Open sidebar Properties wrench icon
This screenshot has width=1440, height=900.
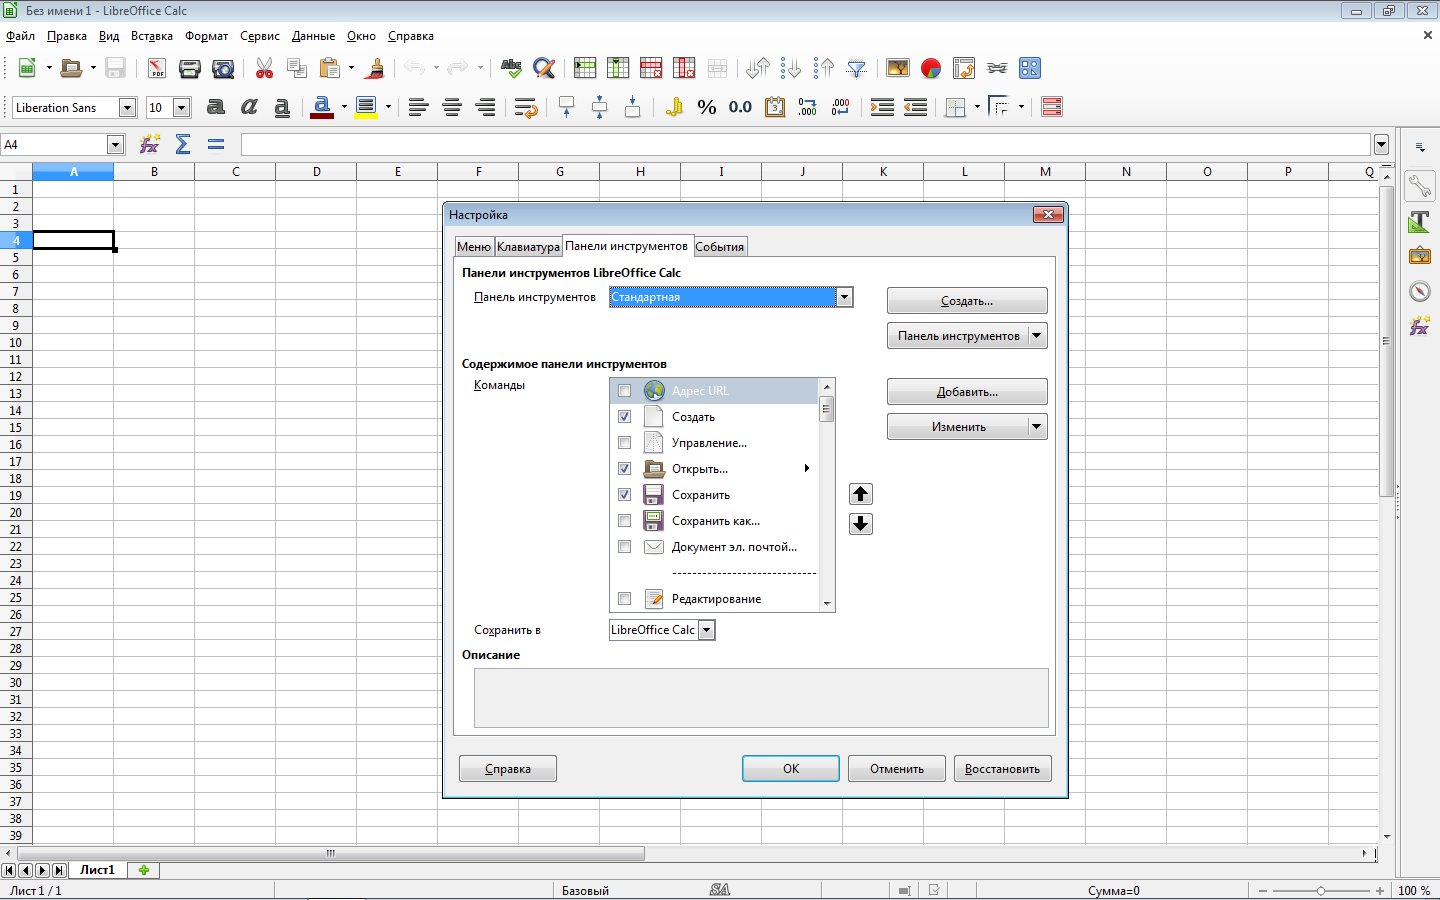pos(1419,186)
